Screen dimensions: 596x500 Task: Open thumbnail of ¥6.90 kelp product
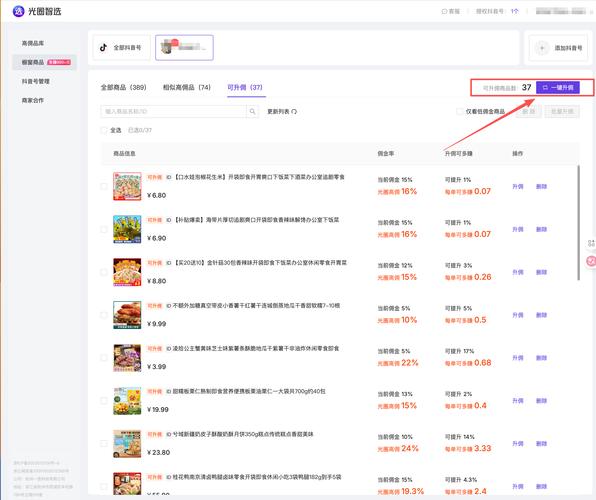tap(127, 229)
